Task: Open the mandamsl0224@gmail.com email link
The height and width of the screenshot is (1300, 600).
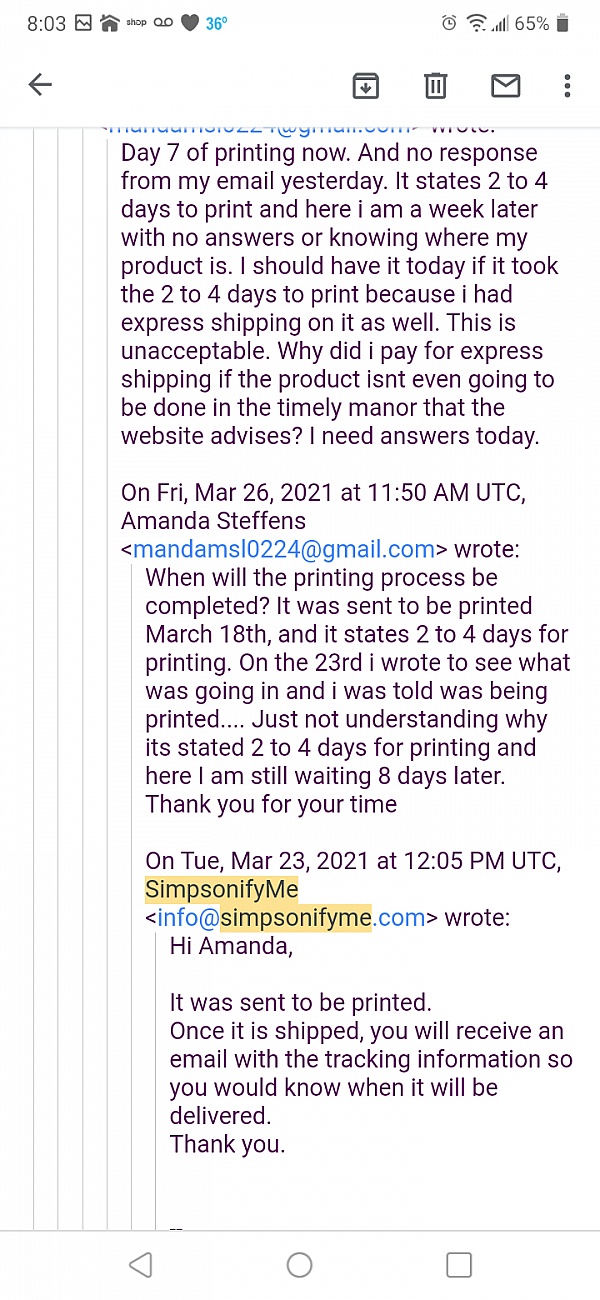Action: point(284,549)
